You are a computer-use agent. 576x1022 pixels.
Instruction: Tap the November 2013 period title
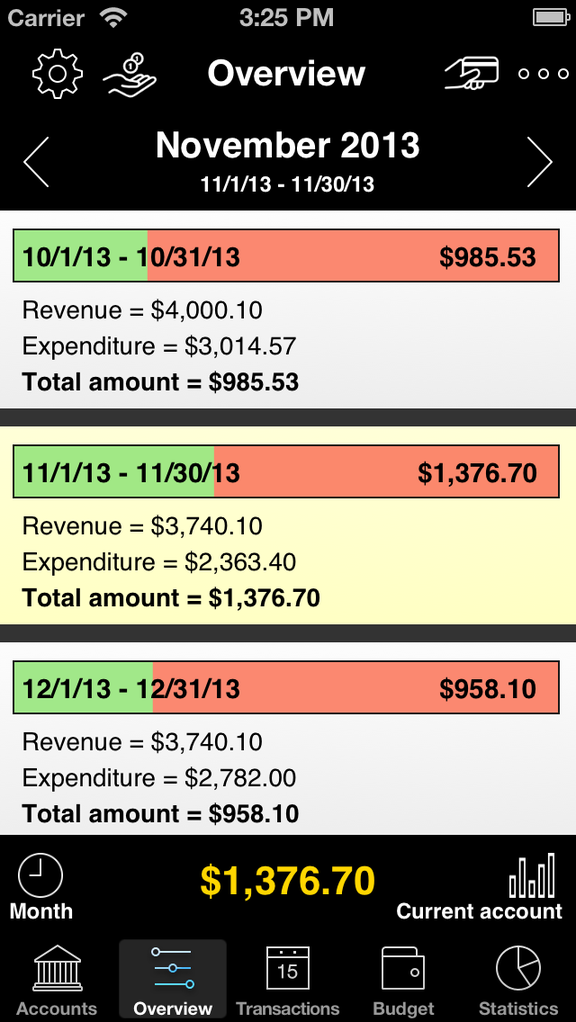pyautogui.click(x=287, y=145)
